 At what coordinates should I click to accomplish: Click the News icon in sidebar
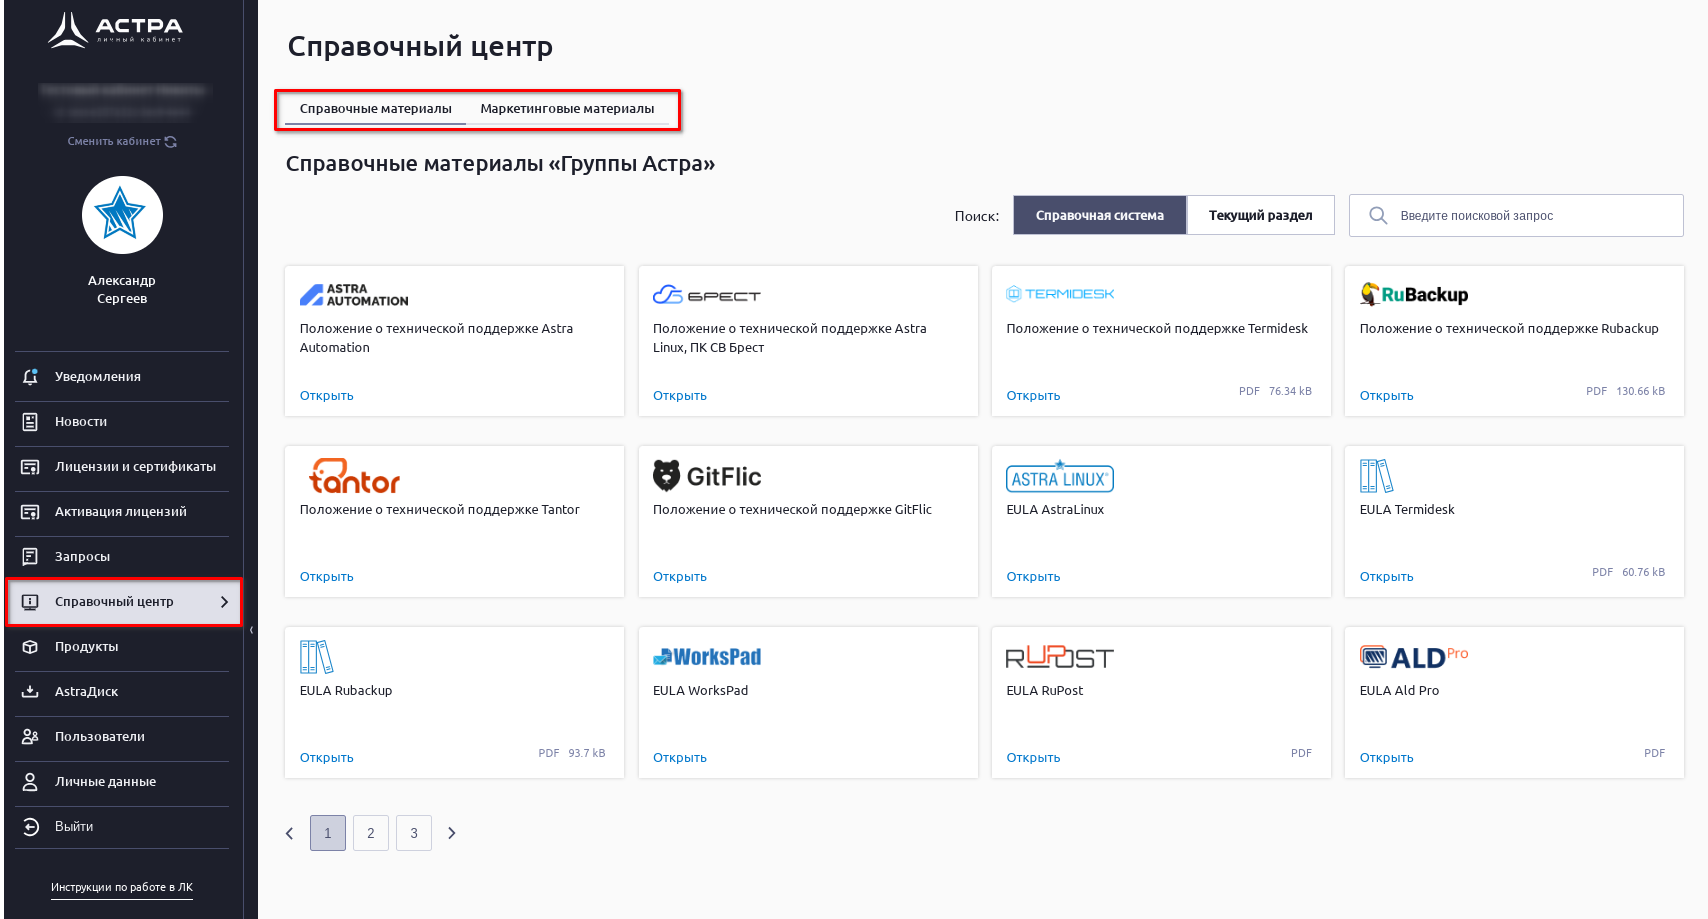click(x=30, y=422)
